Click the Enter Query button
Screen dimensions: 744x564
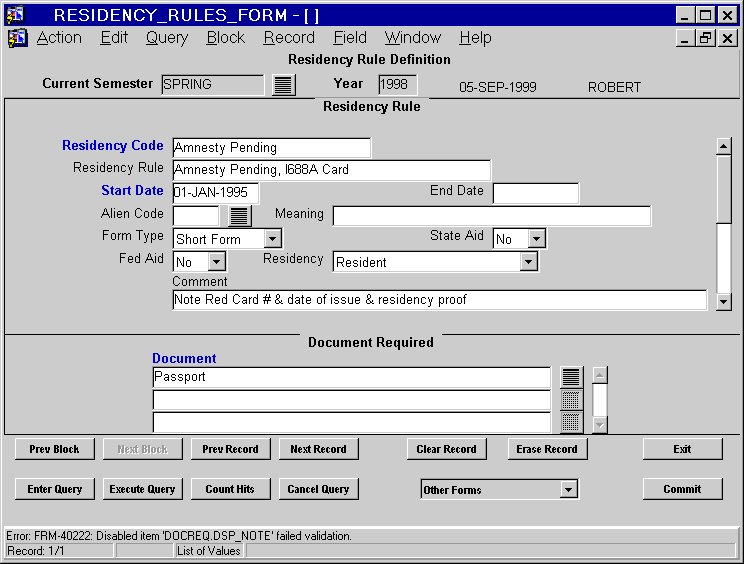[55, 489]
